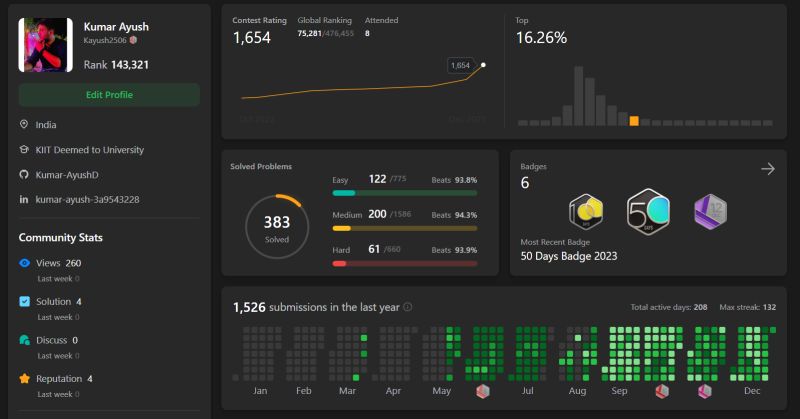
Task: Click the Medium 200 solved count
Action: [378, 214]
